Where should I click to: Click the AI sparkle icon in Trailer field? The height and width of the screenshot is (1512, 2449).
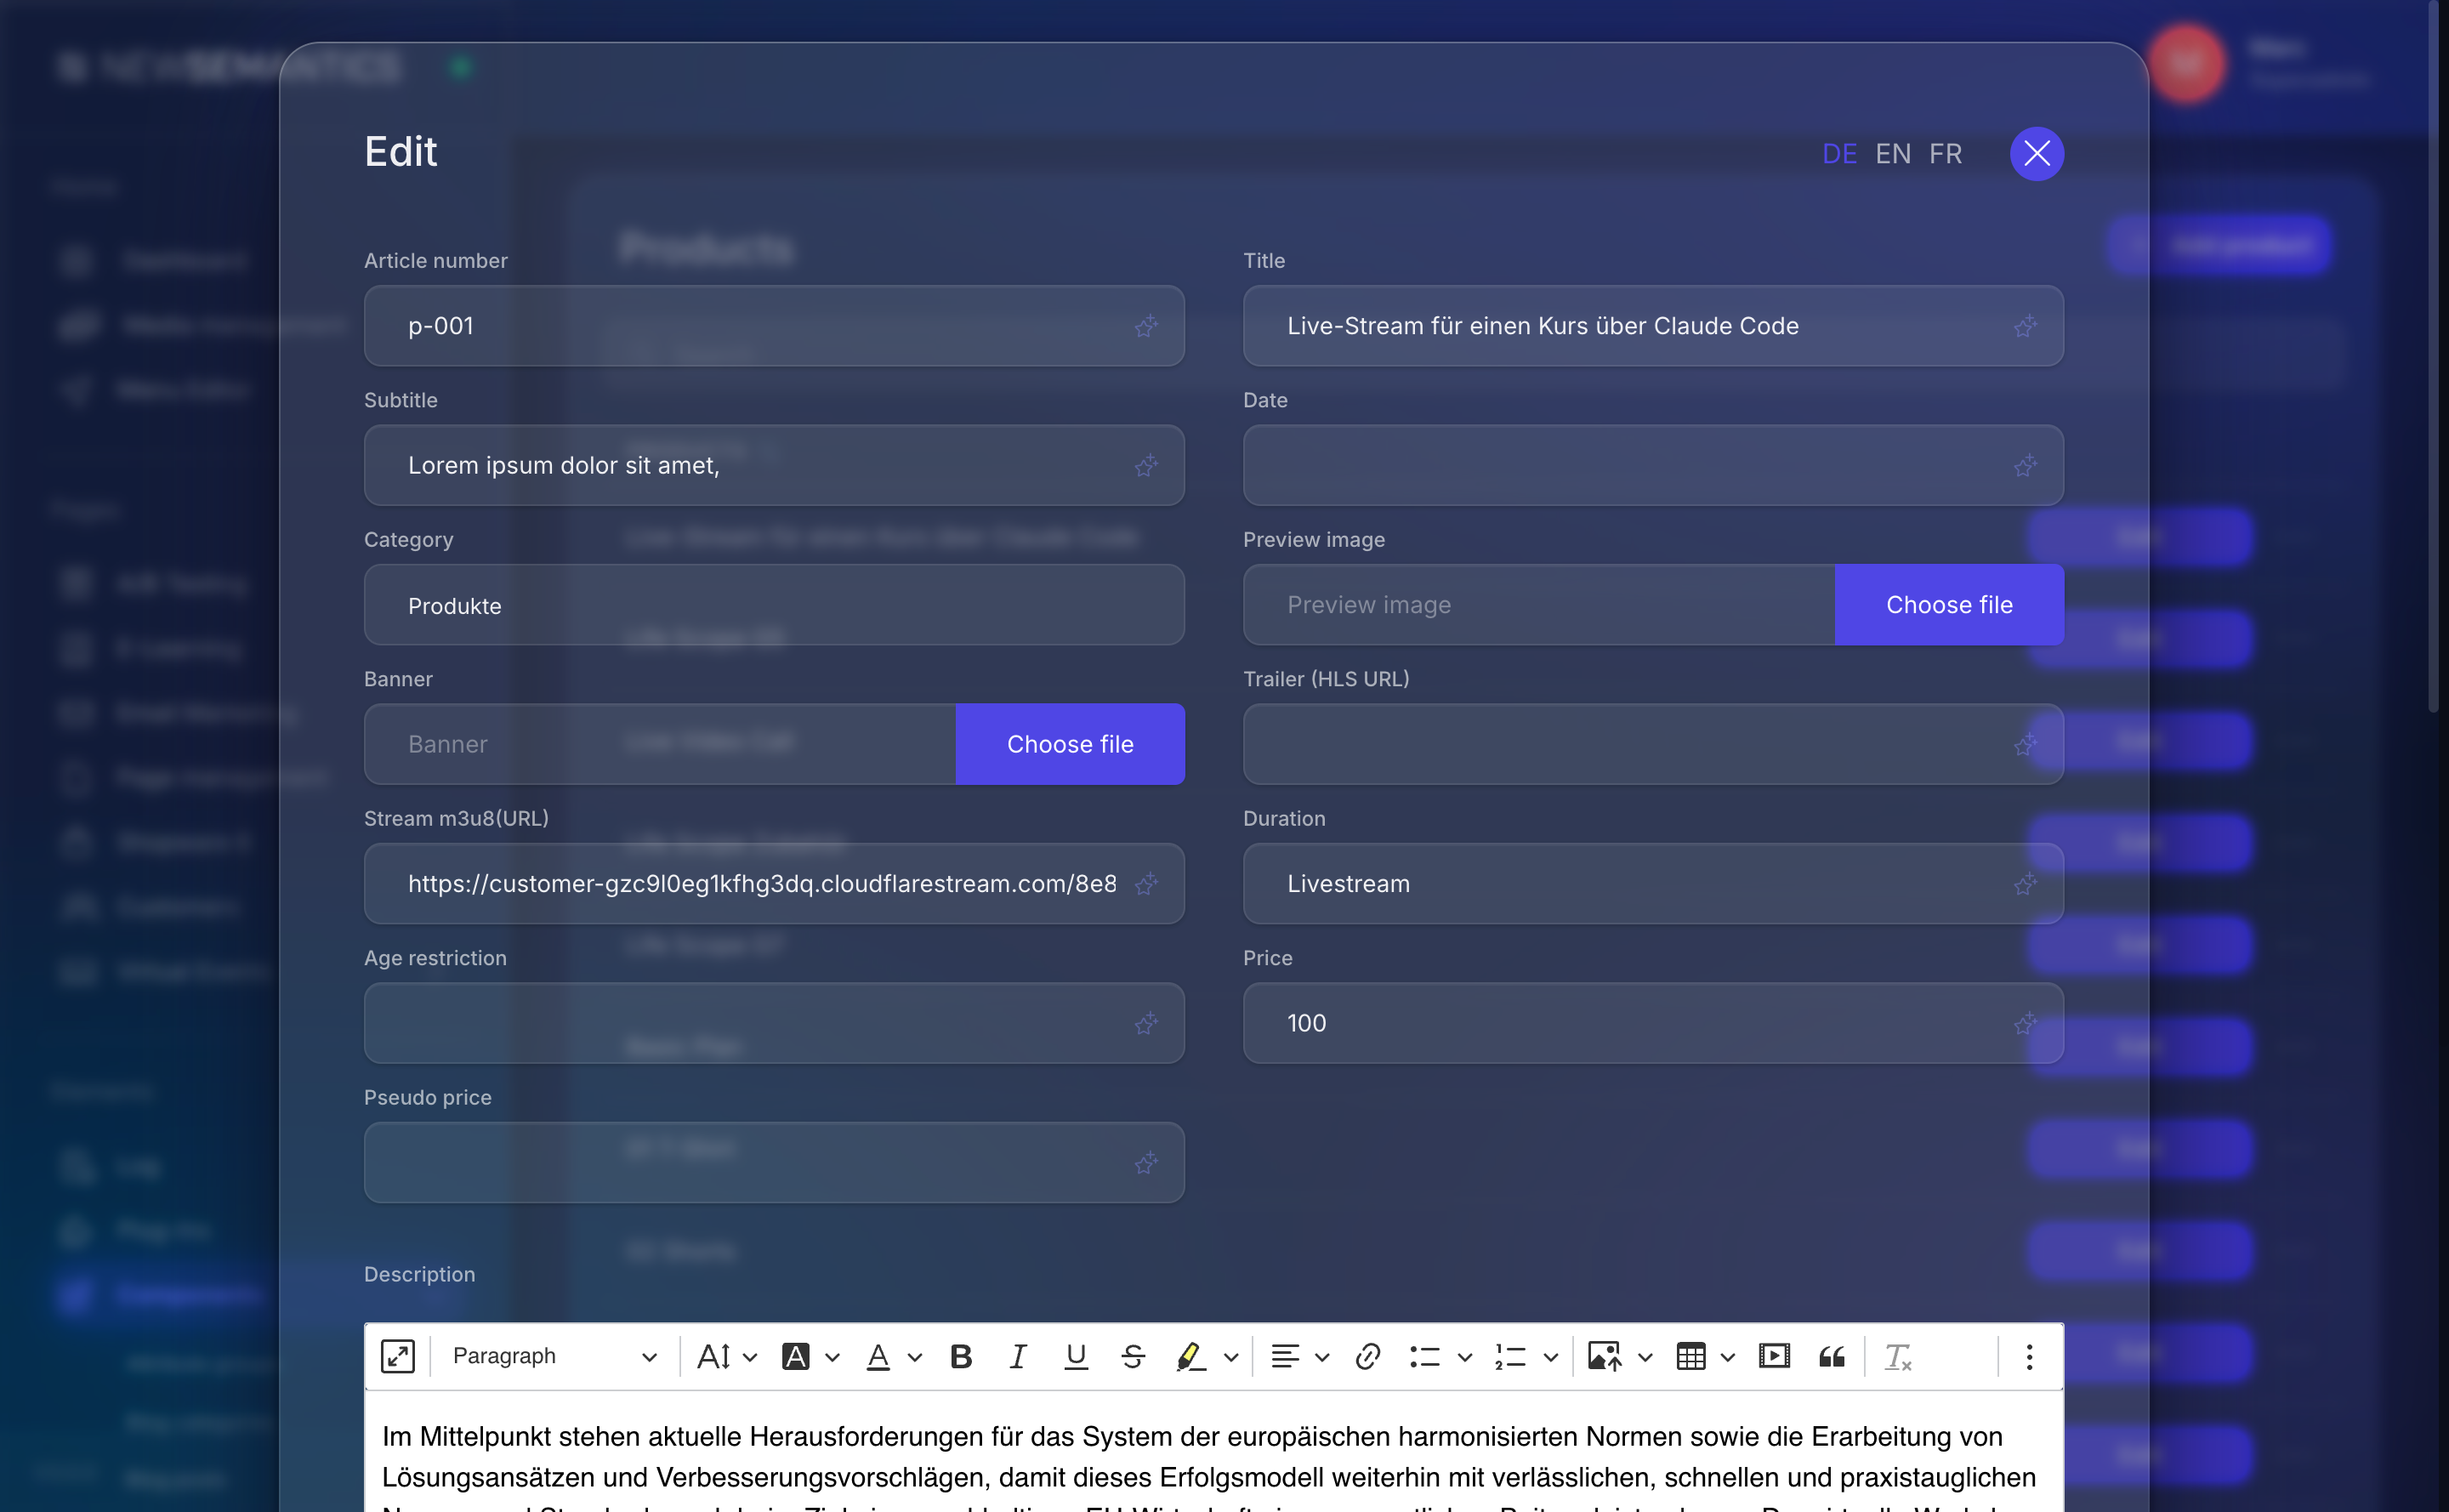click(x=2025, y=744)
